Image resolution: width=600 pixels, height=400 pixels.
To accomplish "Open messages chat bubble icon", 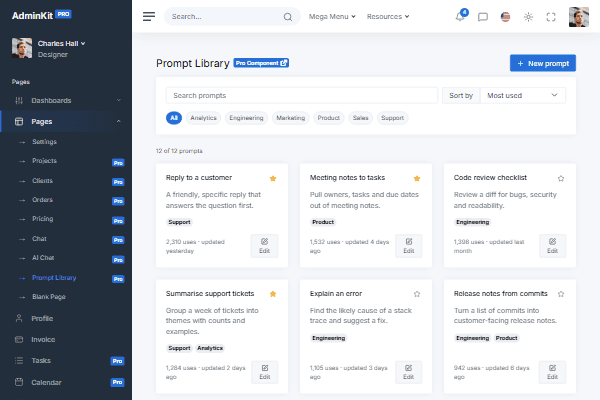I will point(483,17).
